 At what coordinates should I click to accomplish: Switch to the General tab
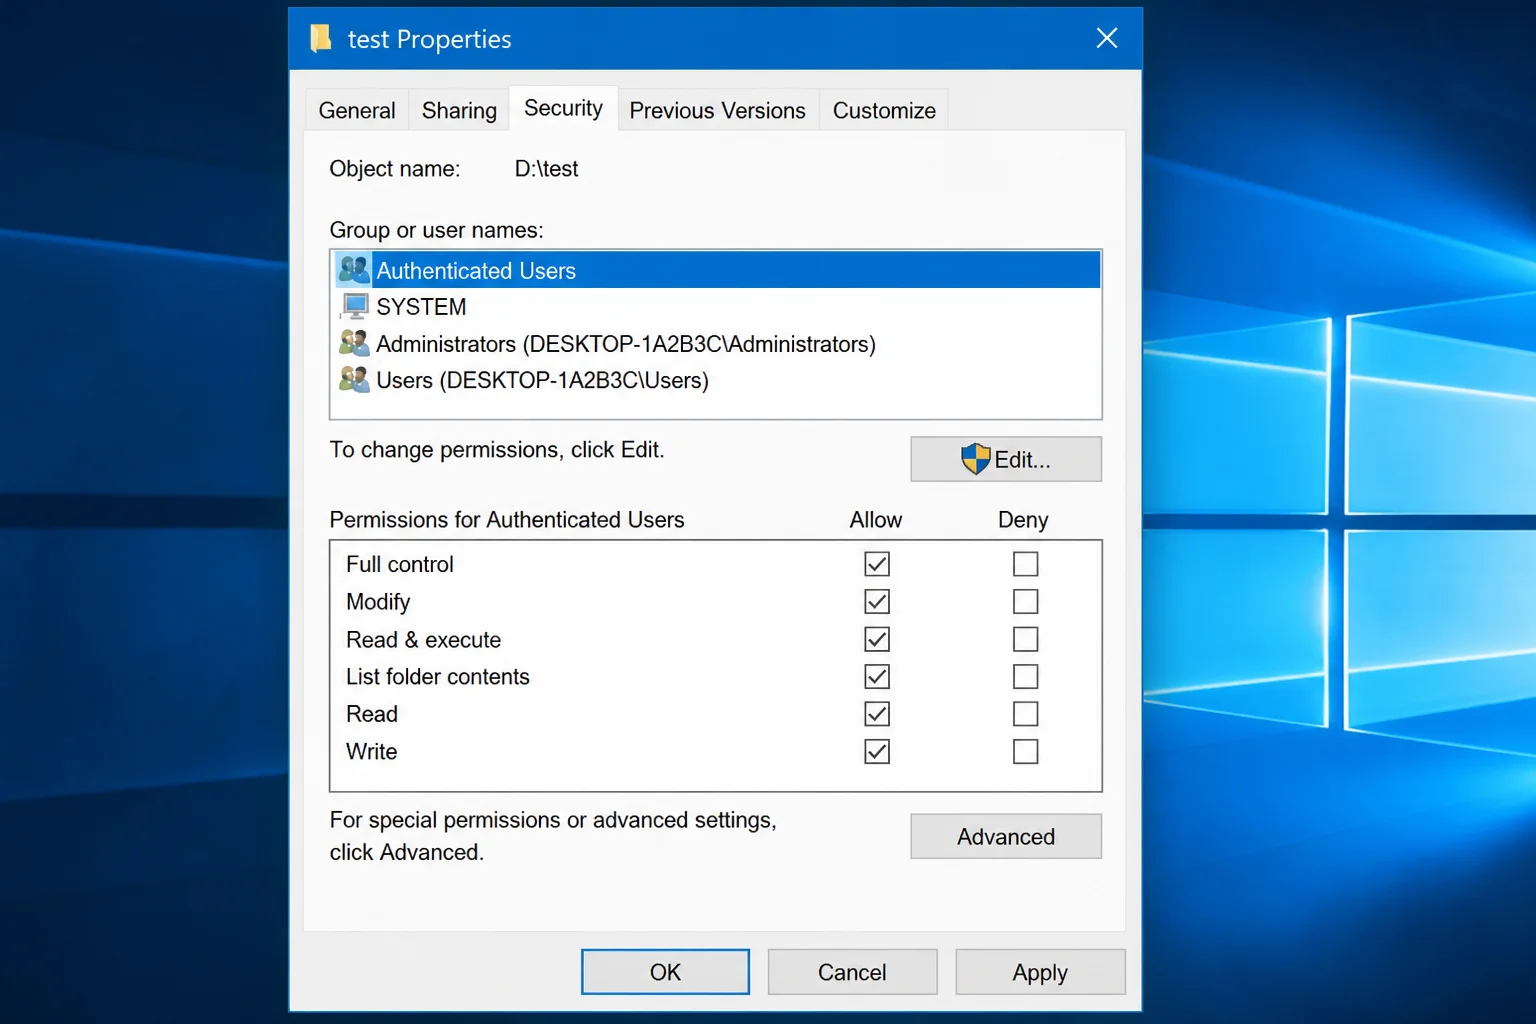(x=357, y=110)
